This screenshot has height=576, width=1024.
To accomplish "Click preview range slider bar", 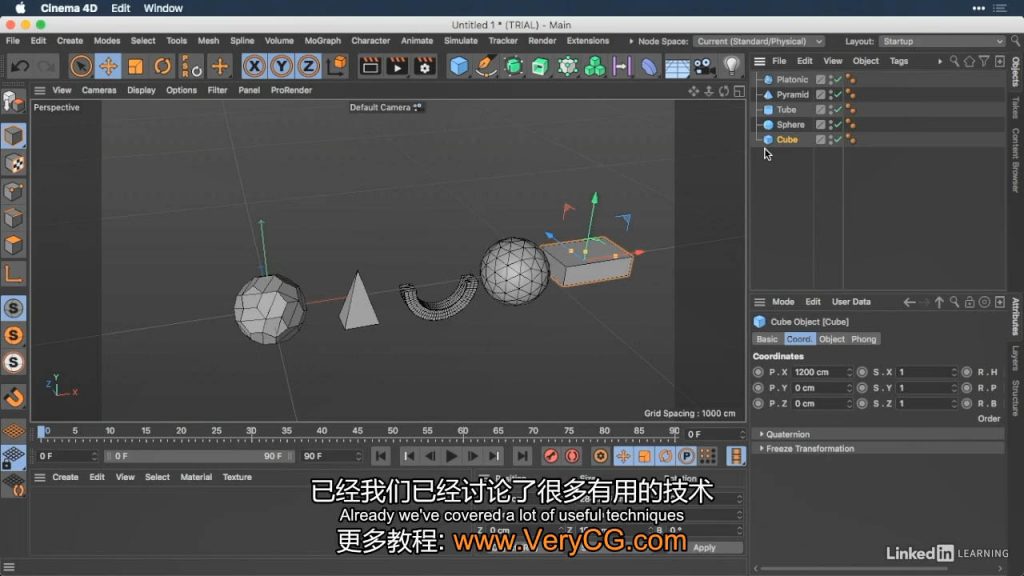I will click(x=198, y=456).
